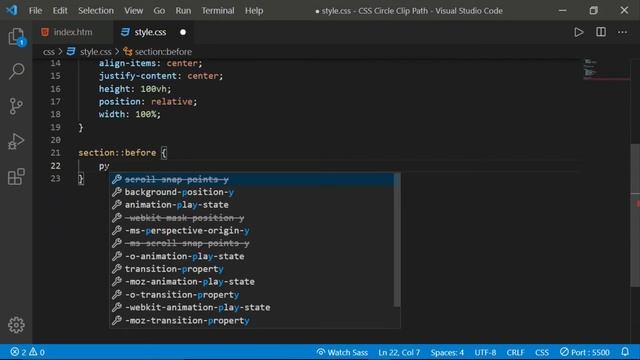Choose -moz-animation-play-state suggestion
The width and height of the screenshot is (640, 360).
pos(251,282)
